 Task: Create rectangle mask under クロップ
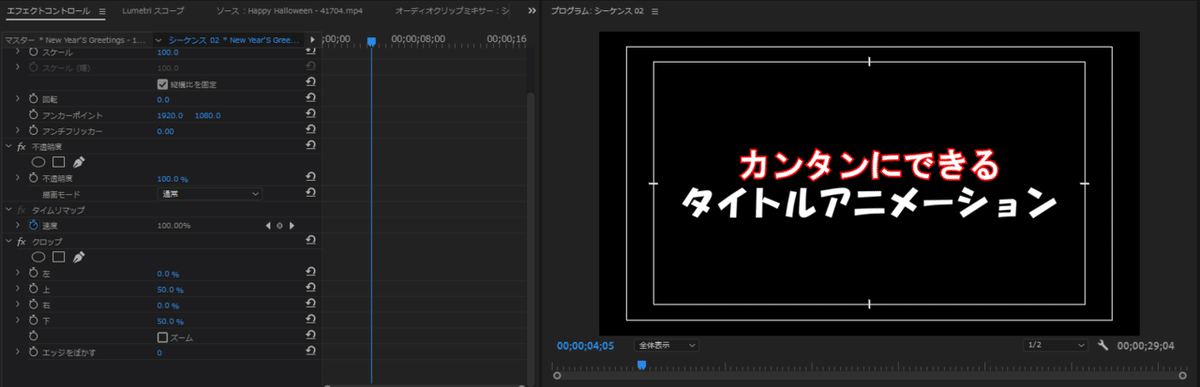(x=59, y=257)
